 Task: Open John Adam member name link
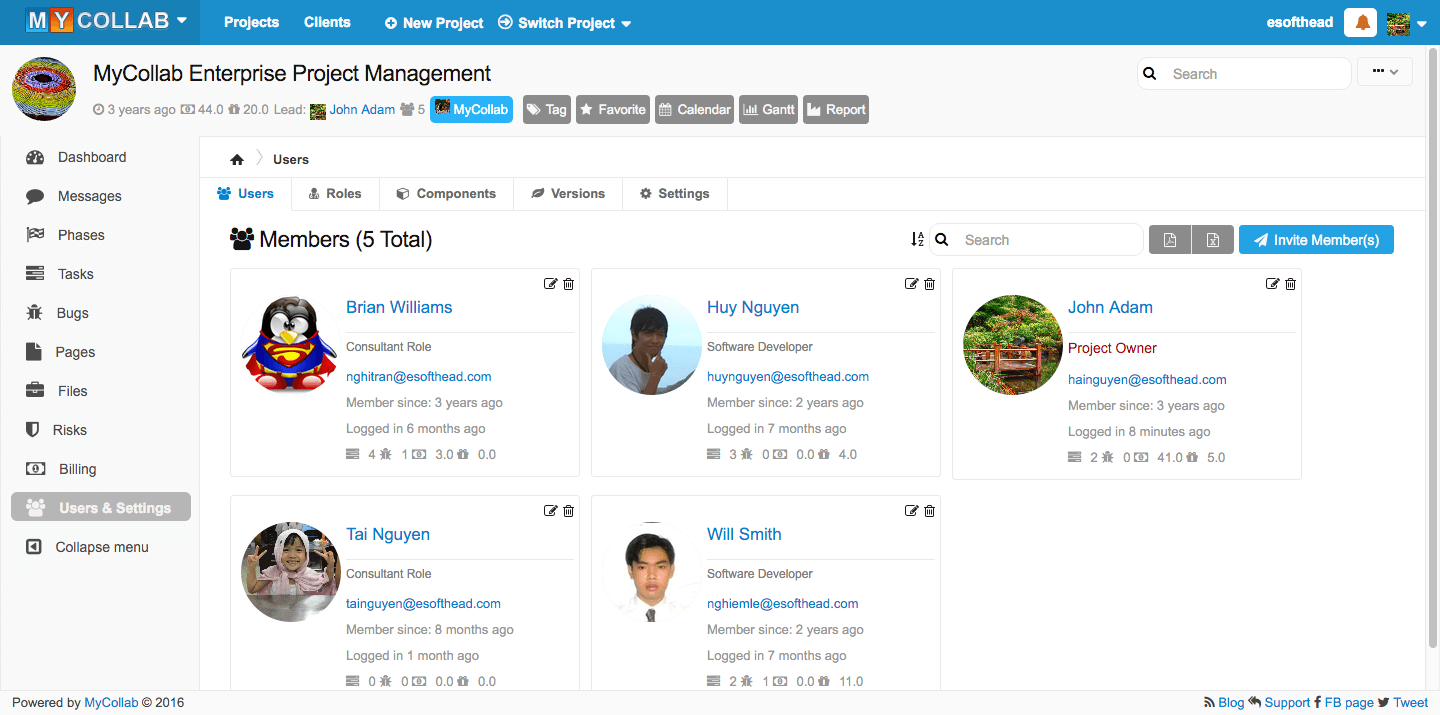[1110, 308]
